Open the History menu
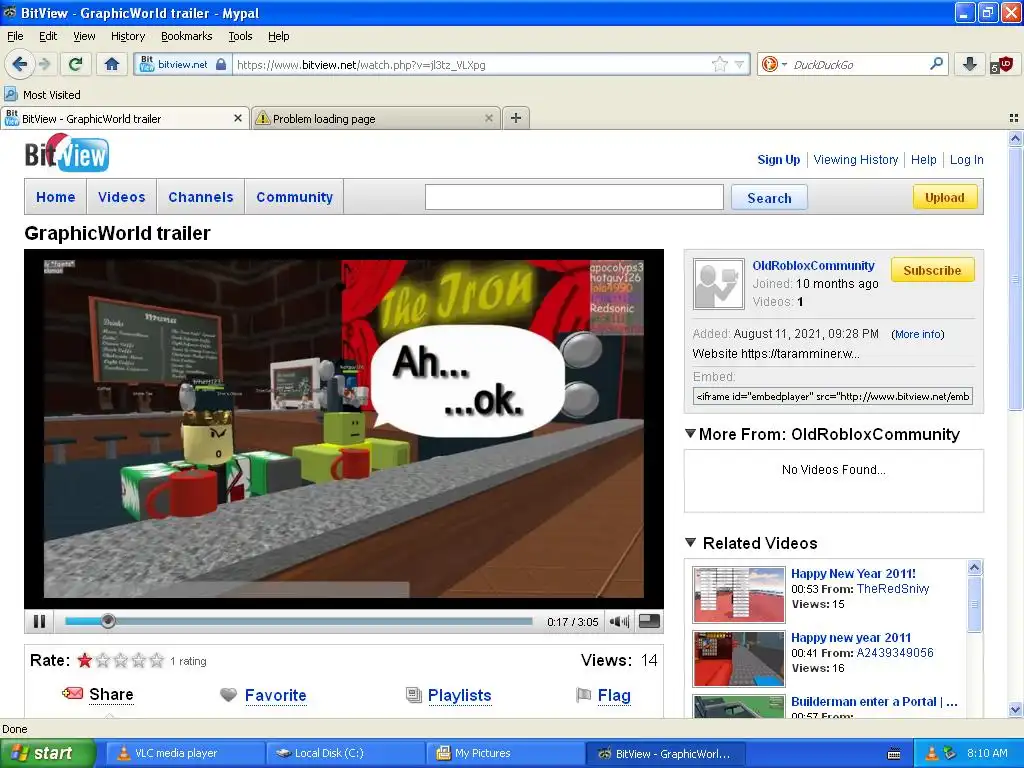The width and height of the screenshot is (1024, 768). (x=127, y=36)
